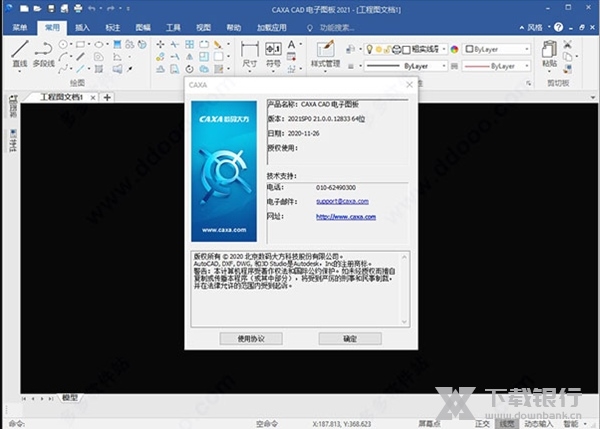Switch to the 视图 ribbon tab

pyautogui.click(x=203, y=27)
